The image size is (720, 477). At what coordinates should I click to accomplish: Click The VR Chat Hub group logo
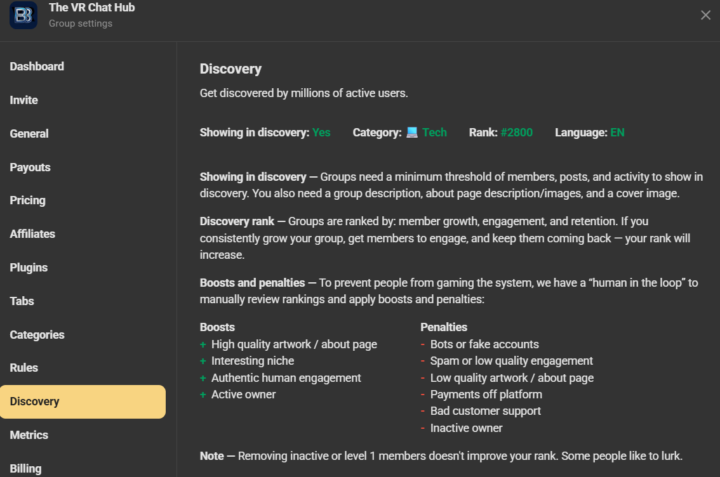23,15
